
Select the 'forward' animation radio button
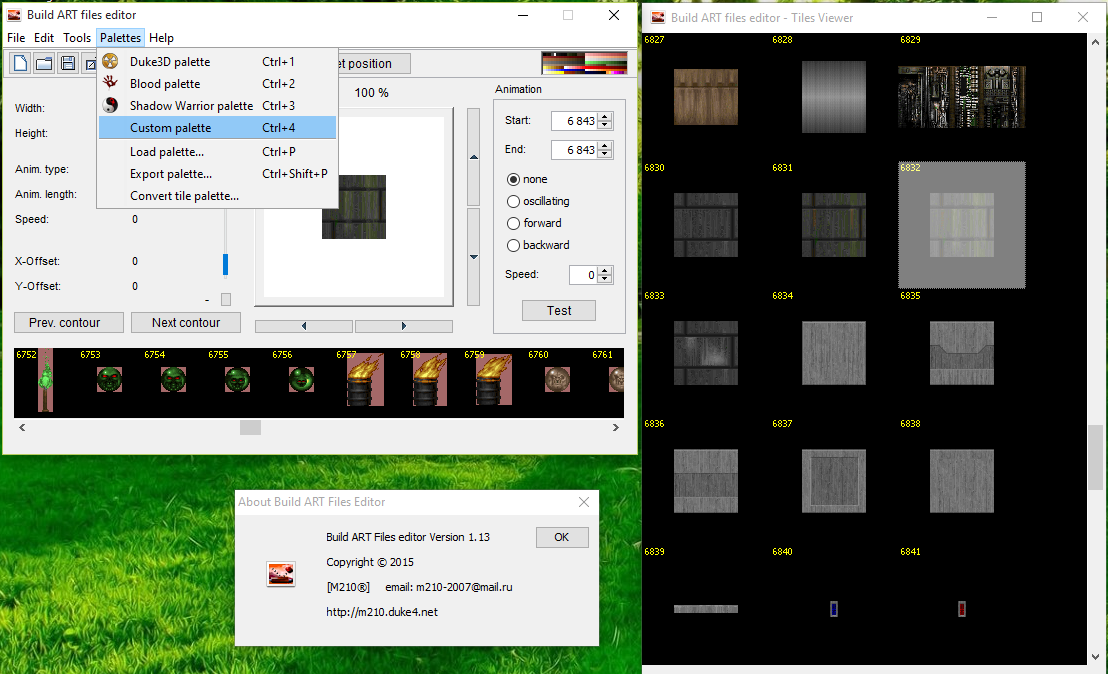[513, 223]
